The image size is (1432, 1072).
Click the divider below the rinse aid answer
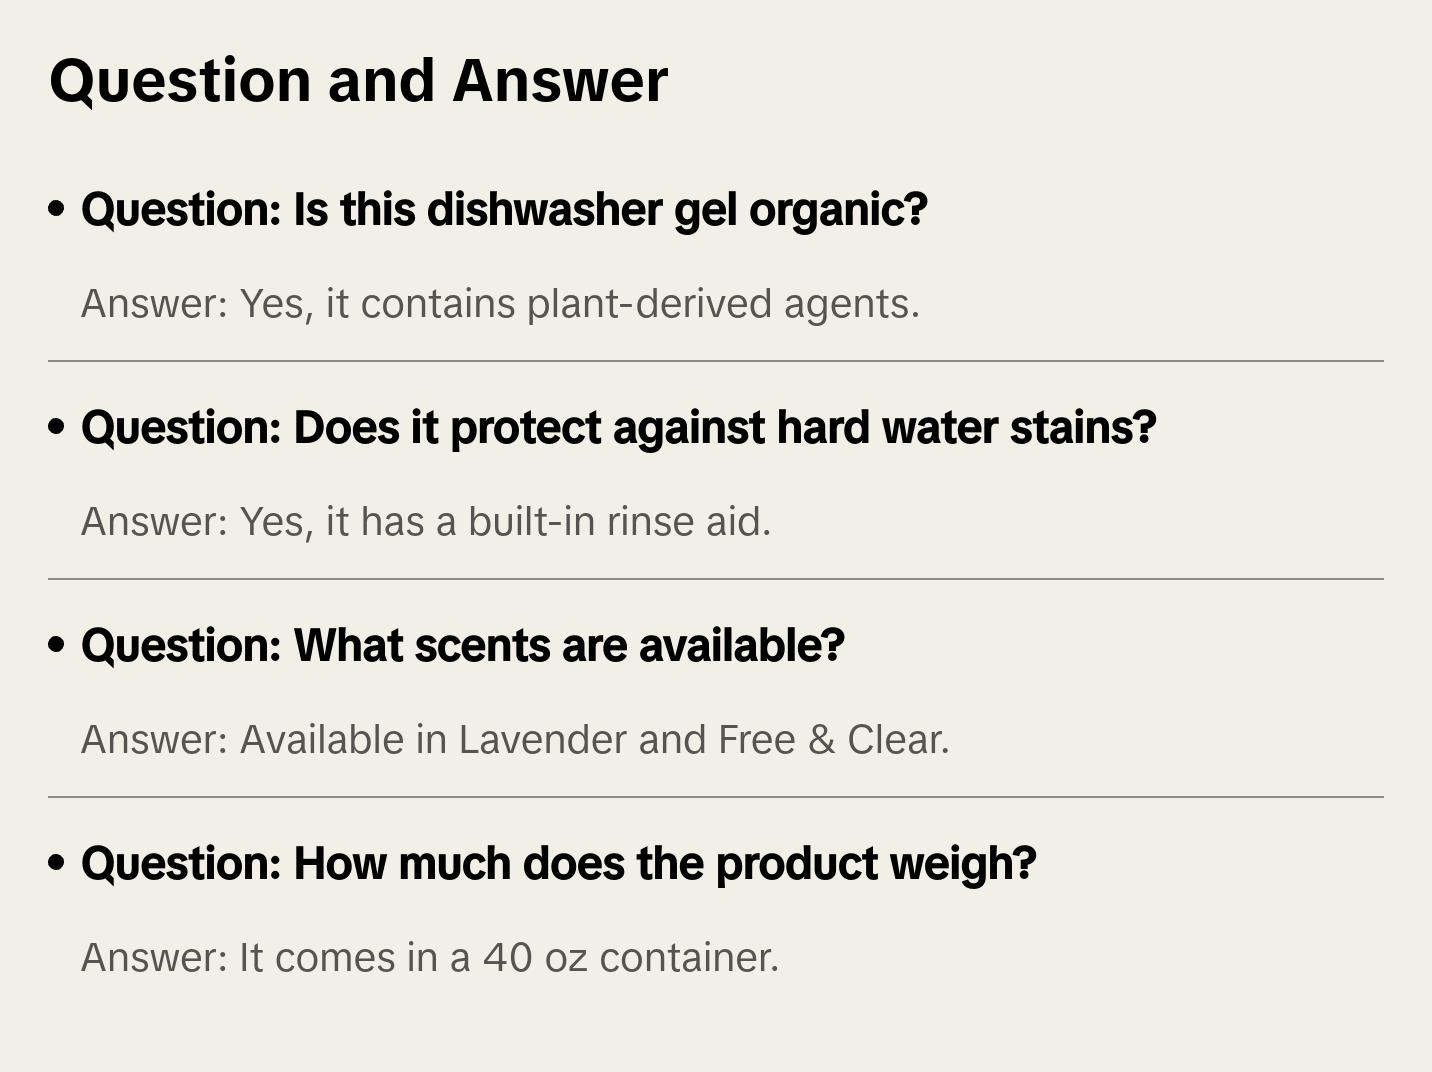pyautogui.click(x=716, y=579)
